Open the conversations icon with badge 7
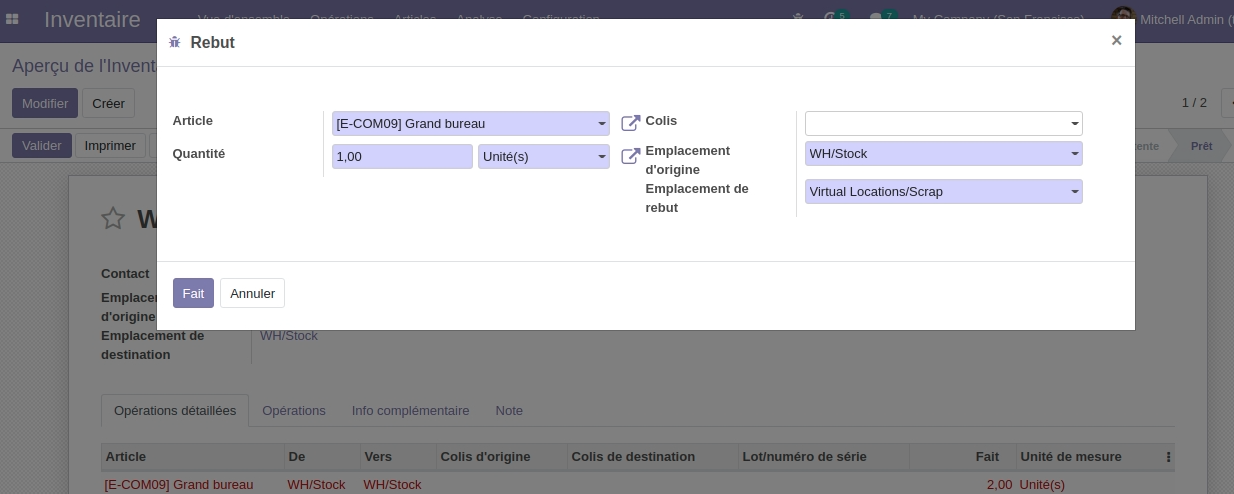 [877, 19]
